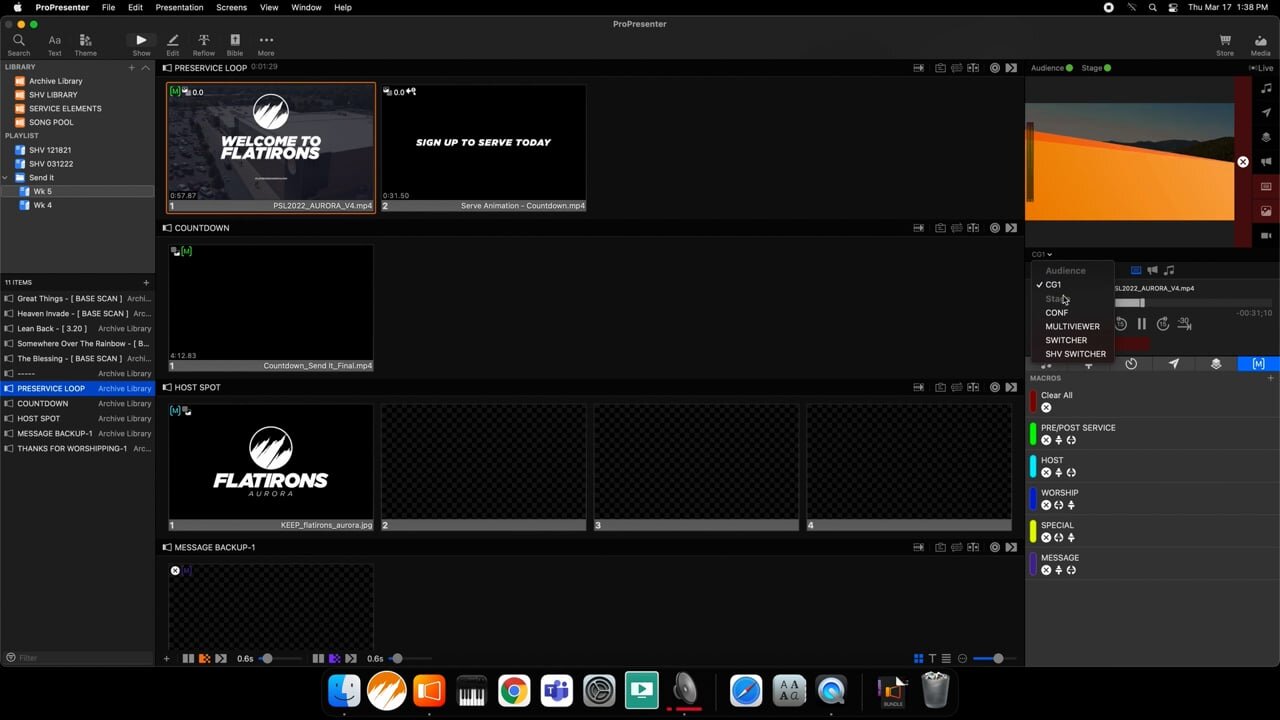Show the Props tab with layers icon
The image size is (1280, 720).
coord(1216,364)
